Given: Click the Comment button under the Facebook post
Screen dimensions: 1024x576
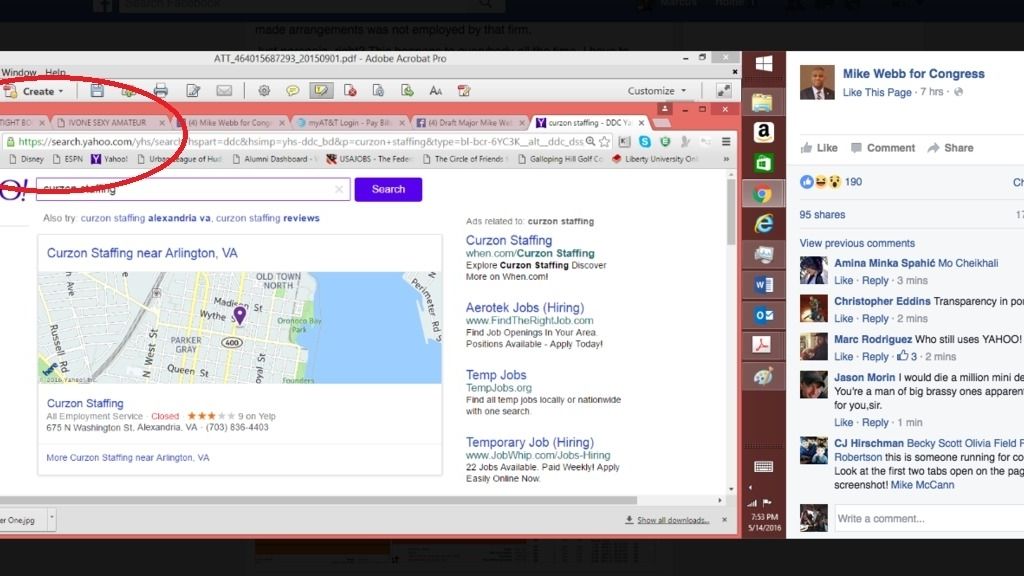Looking at the screenshot, I should coord(882,148).
